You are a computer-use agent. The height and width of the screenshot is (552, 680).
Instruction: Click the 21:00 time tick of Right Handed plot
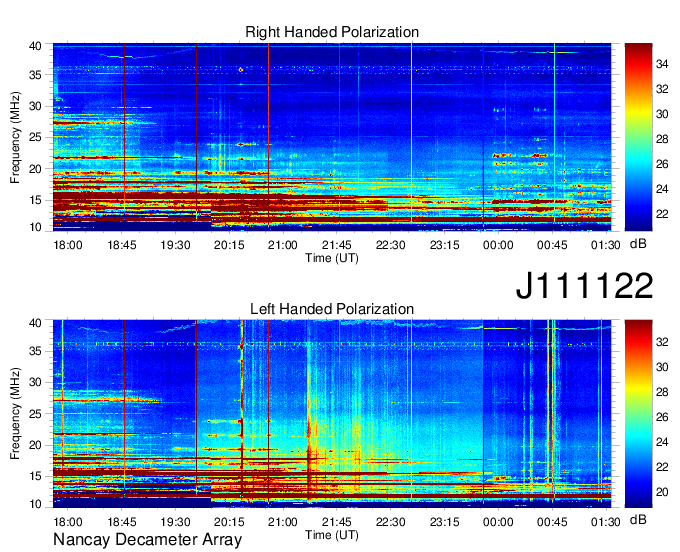tap(283, 245)
